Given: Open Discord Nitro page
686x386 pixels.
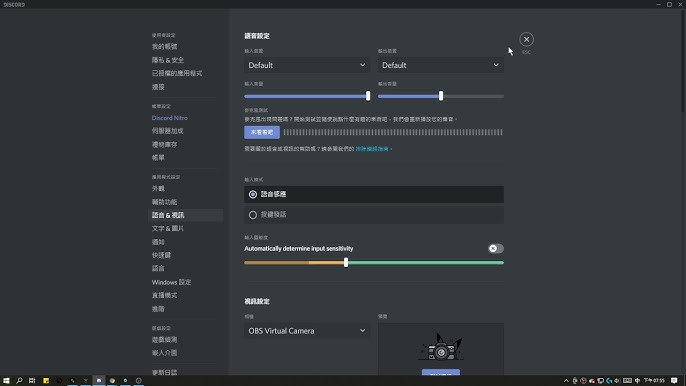Looking at the screenshot, I should (170, 118).
